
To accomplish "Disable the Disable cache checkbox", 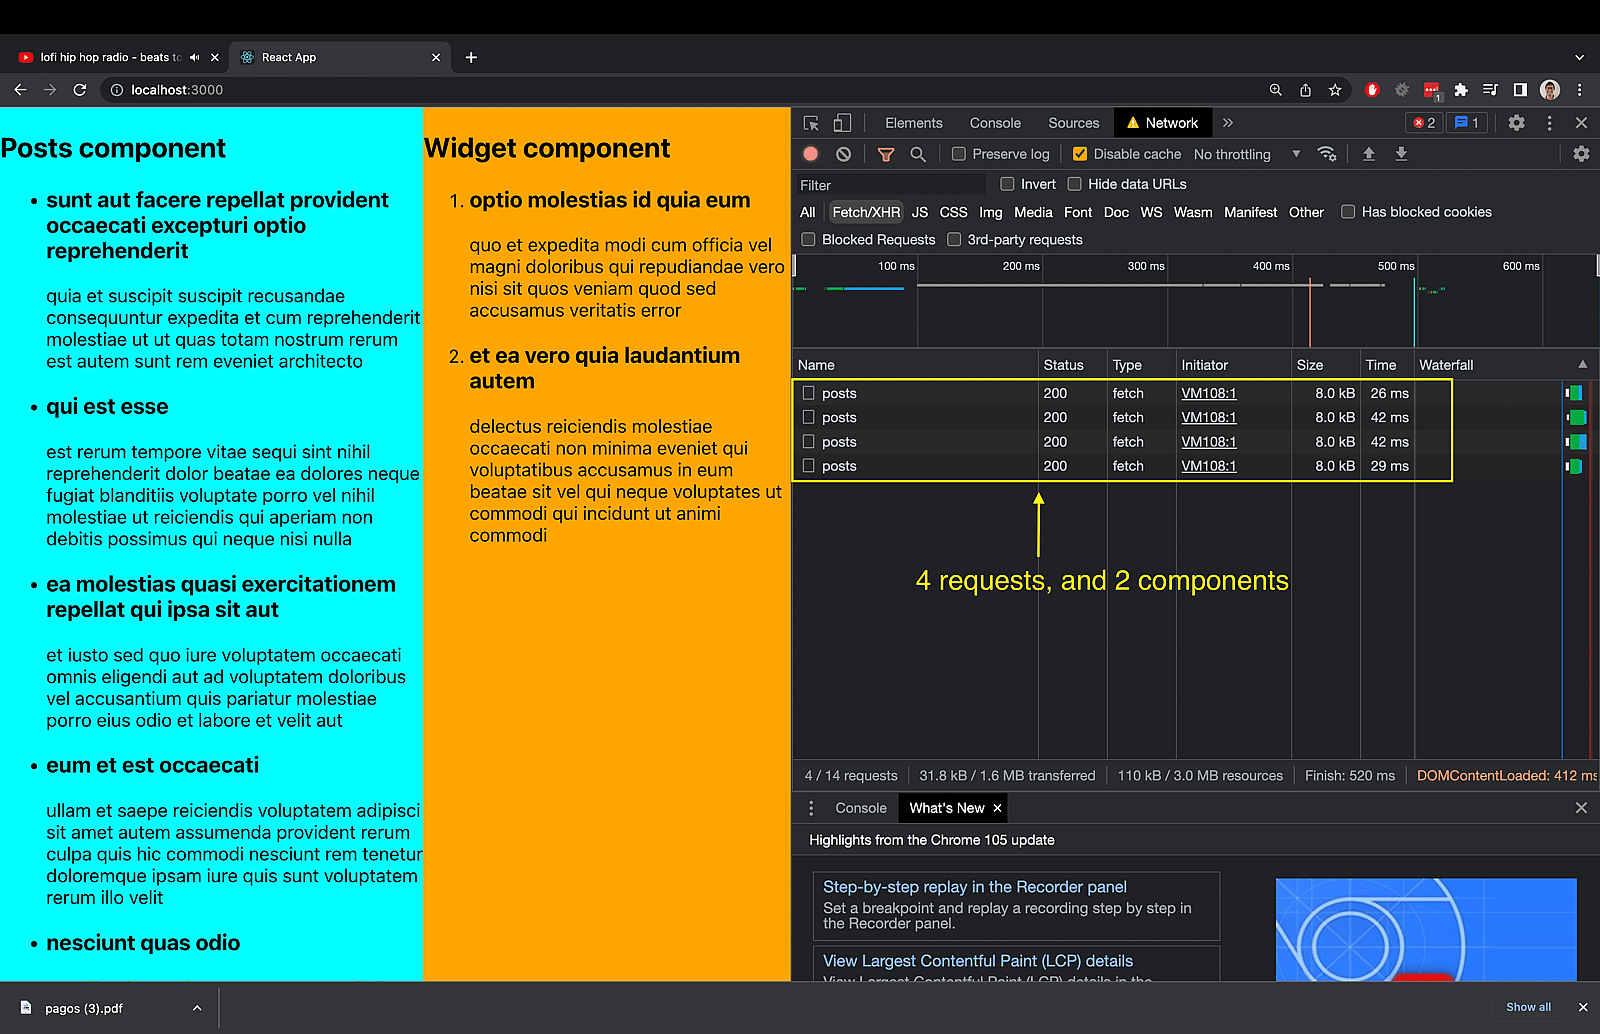I will coord(1080,153).
